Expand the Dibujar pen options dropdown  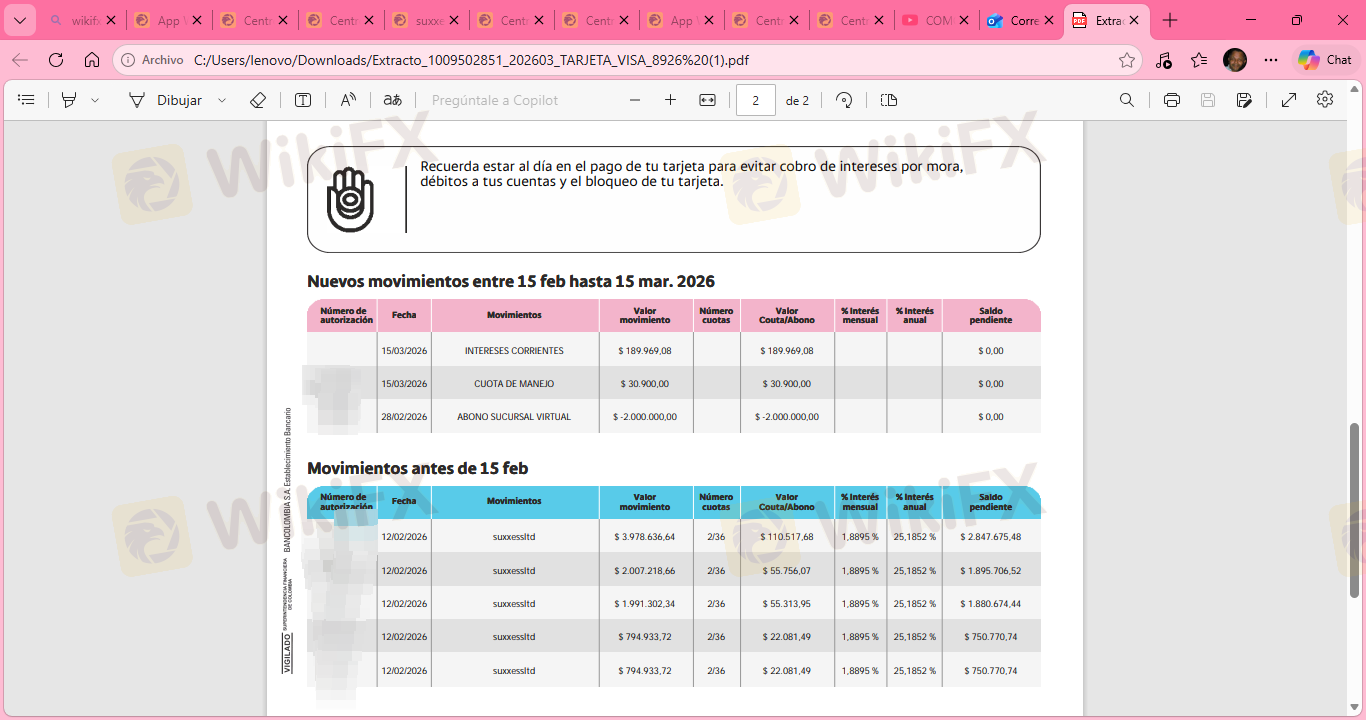click(x=222, y=100)
